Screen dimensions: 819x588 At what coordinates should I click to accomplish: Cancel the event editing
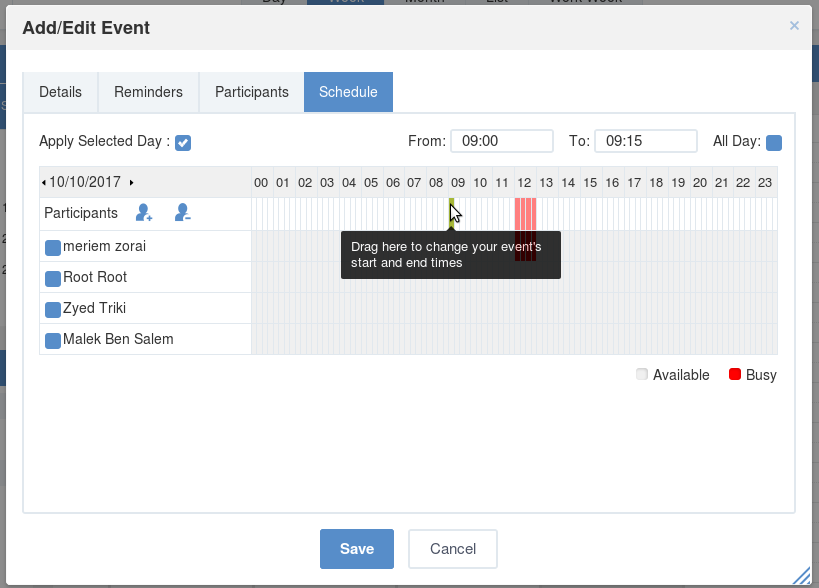coord(453,549)
